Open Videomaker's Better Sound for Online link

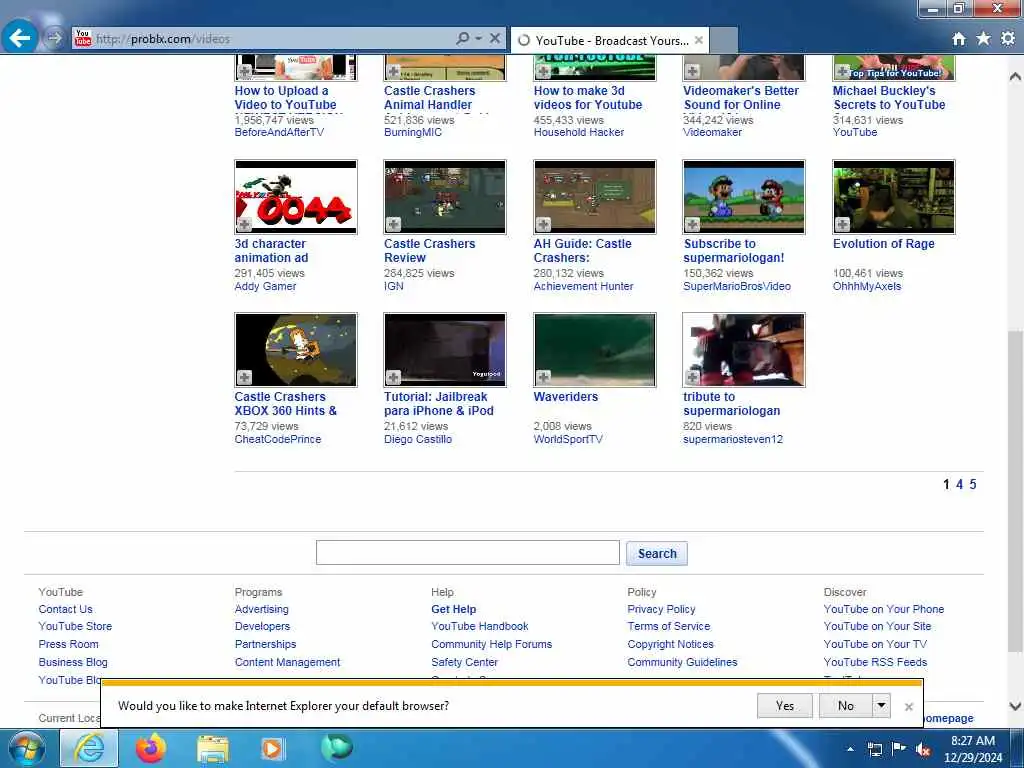[x=741, y=97]
